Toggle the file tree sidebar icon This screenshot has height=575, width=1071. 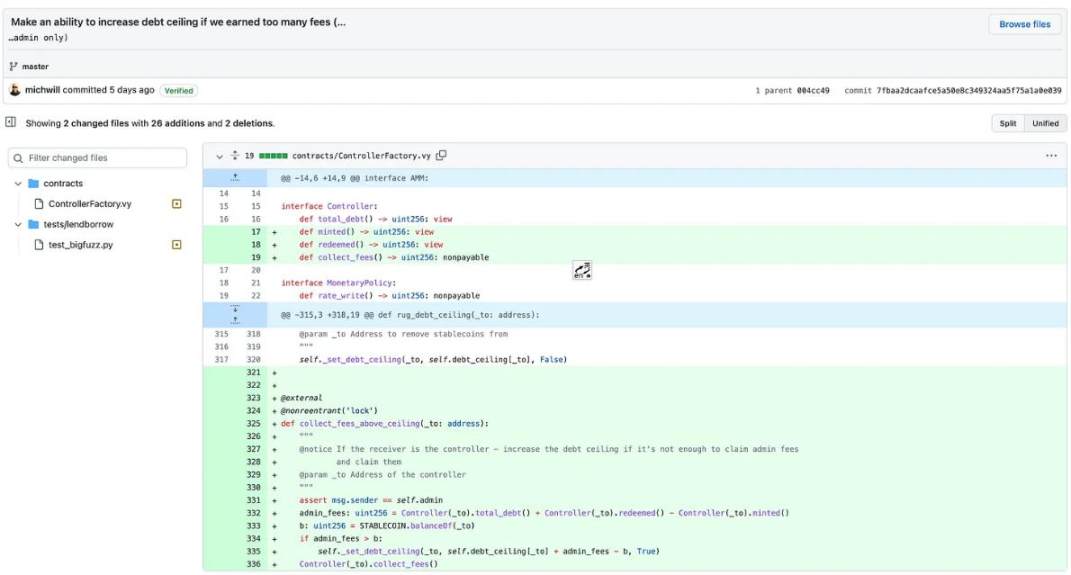pos(10,122)
